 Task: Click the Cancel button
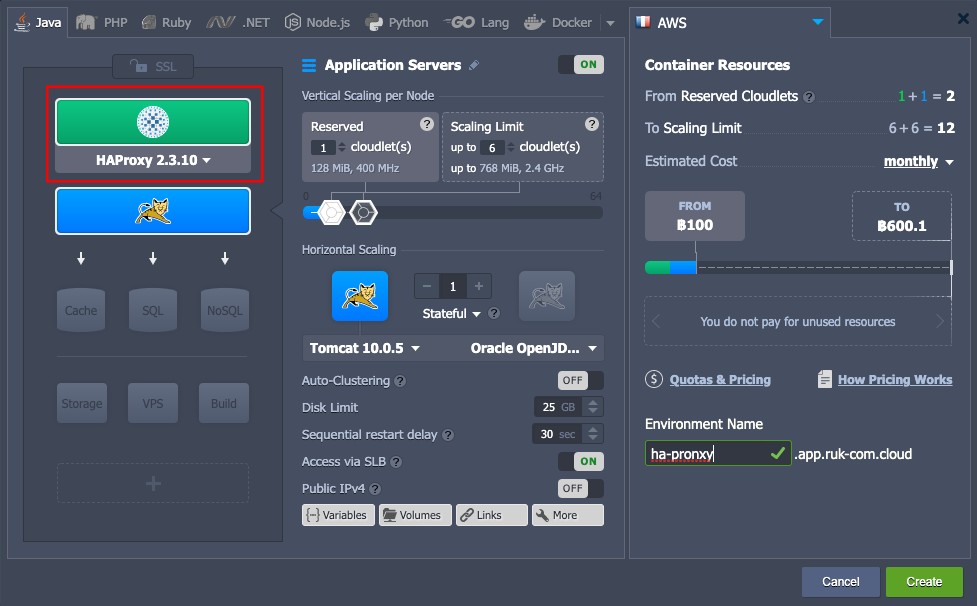click(x=841, y=582)
